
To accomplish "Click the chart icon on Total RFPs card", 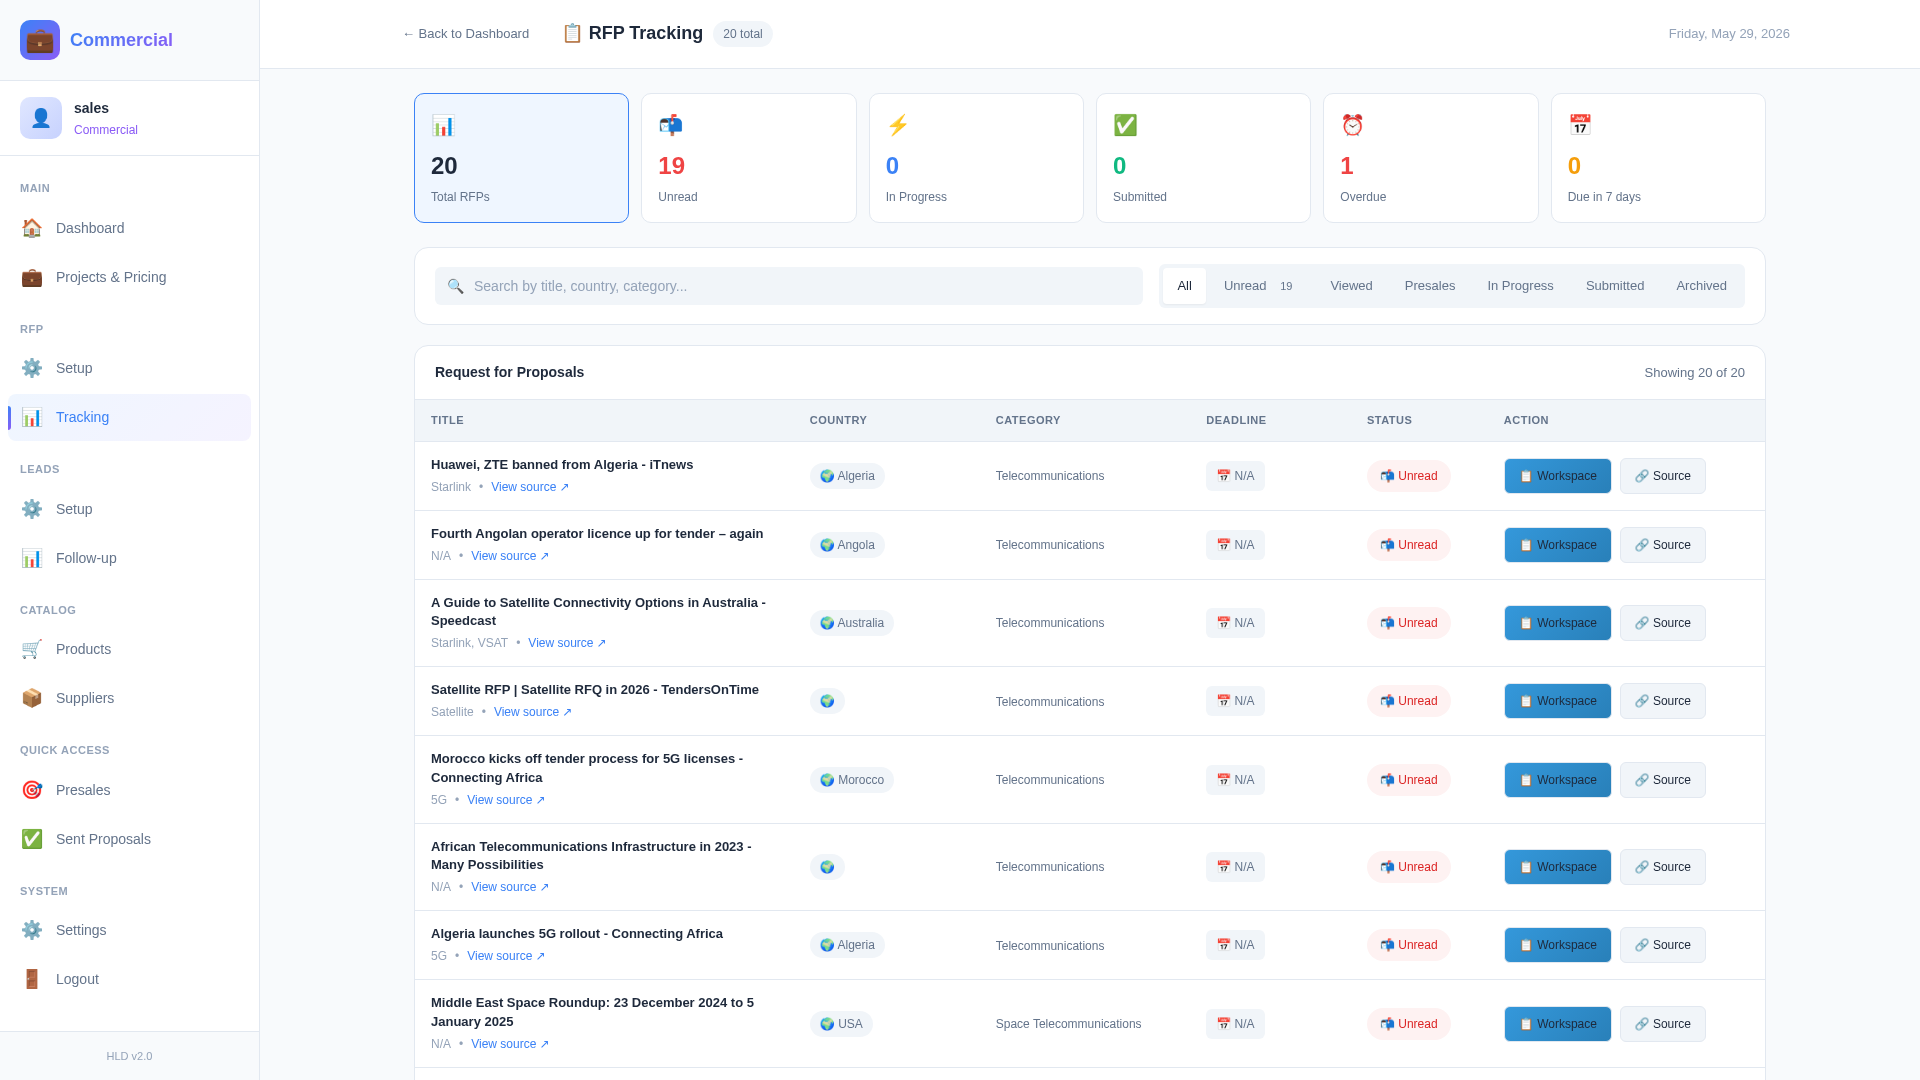I will pyautogui.click(x=443, y=125).
